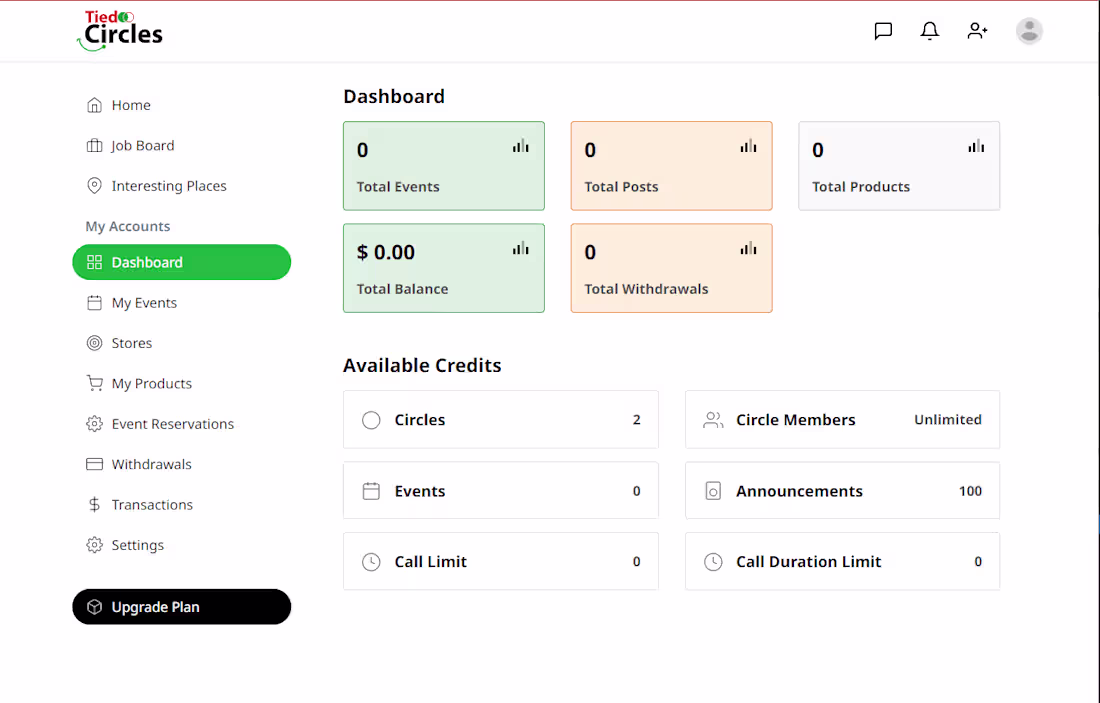1100x703 pixels.
Task: Click the My Products cart icon
Action: click(x=94, y=383)
